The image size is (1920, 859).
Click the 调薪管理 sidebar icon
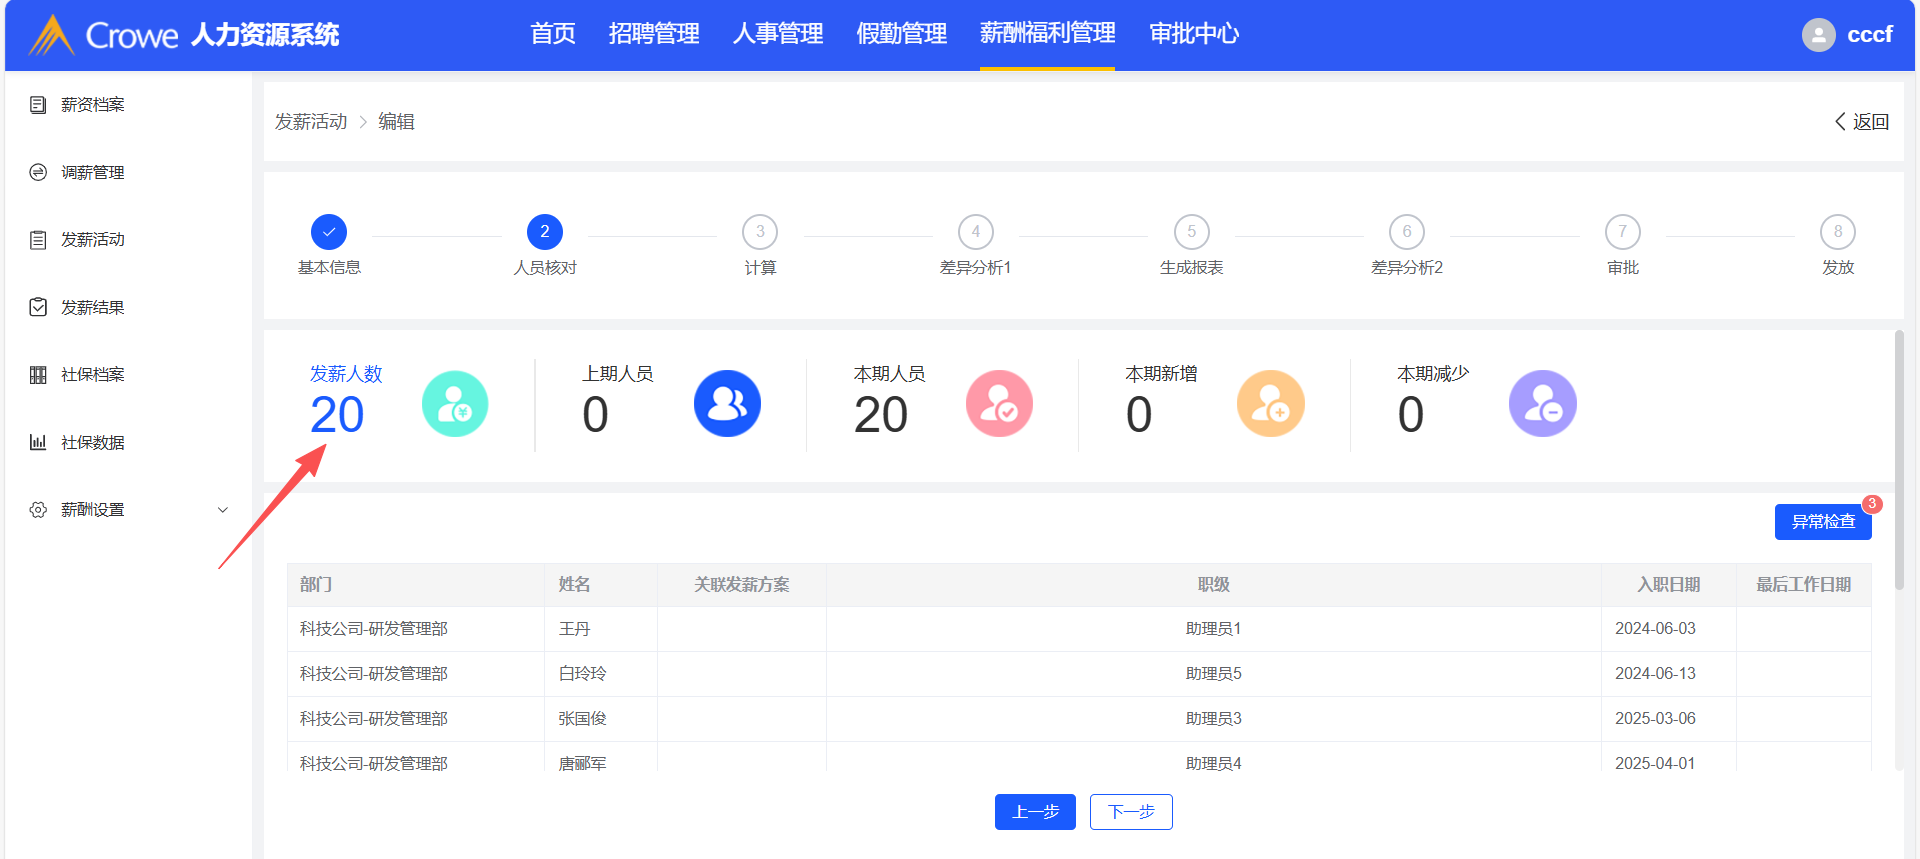[38, 172]
